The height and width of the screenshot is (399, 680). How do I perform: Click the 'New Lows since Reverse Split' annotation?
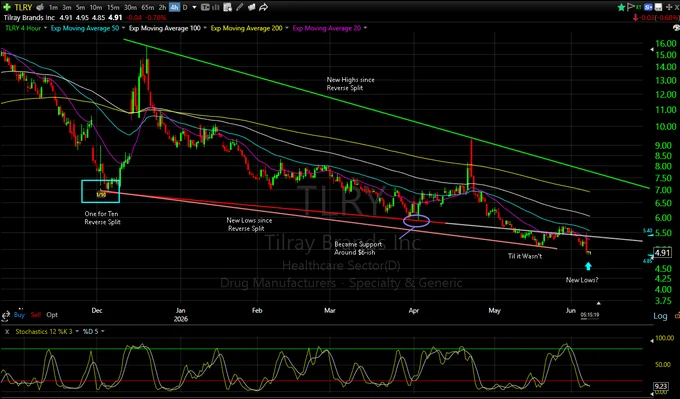pos(249,224)
